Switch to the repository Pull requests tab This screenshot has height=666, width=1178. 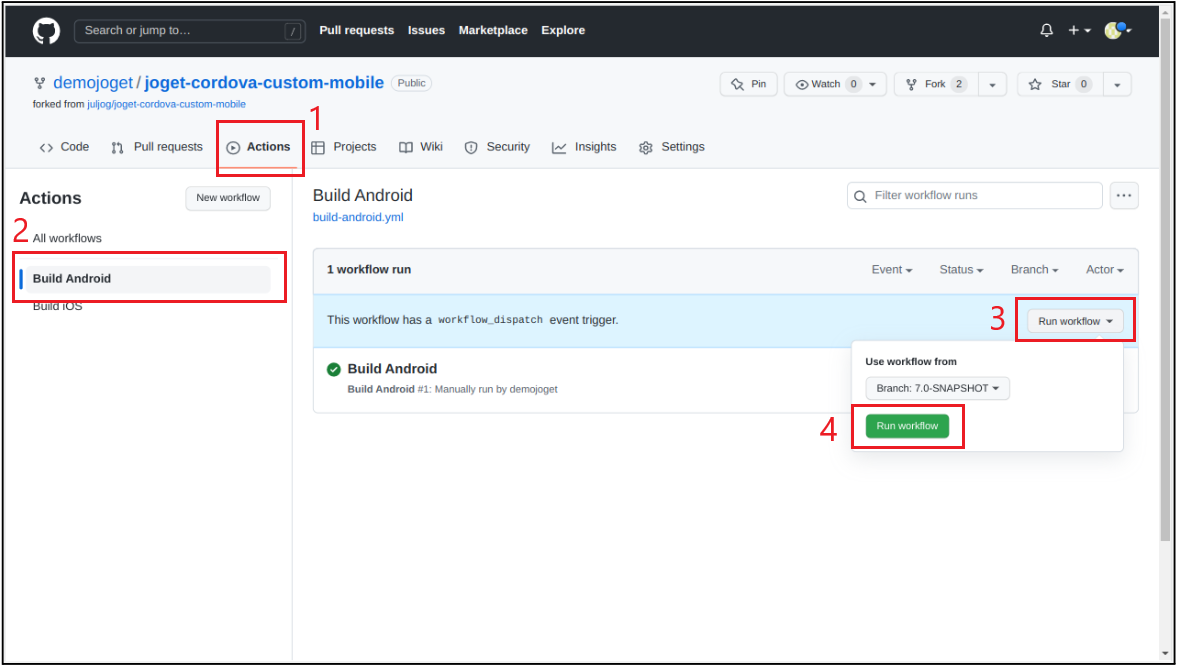(x=156, y=147)
